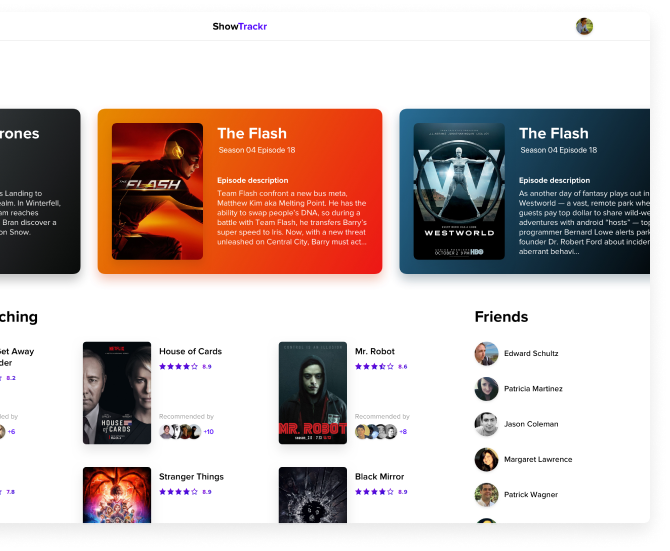Click House of Cards recommender avatars
This screenshot has width=670, height=551.
coord(180,431)
